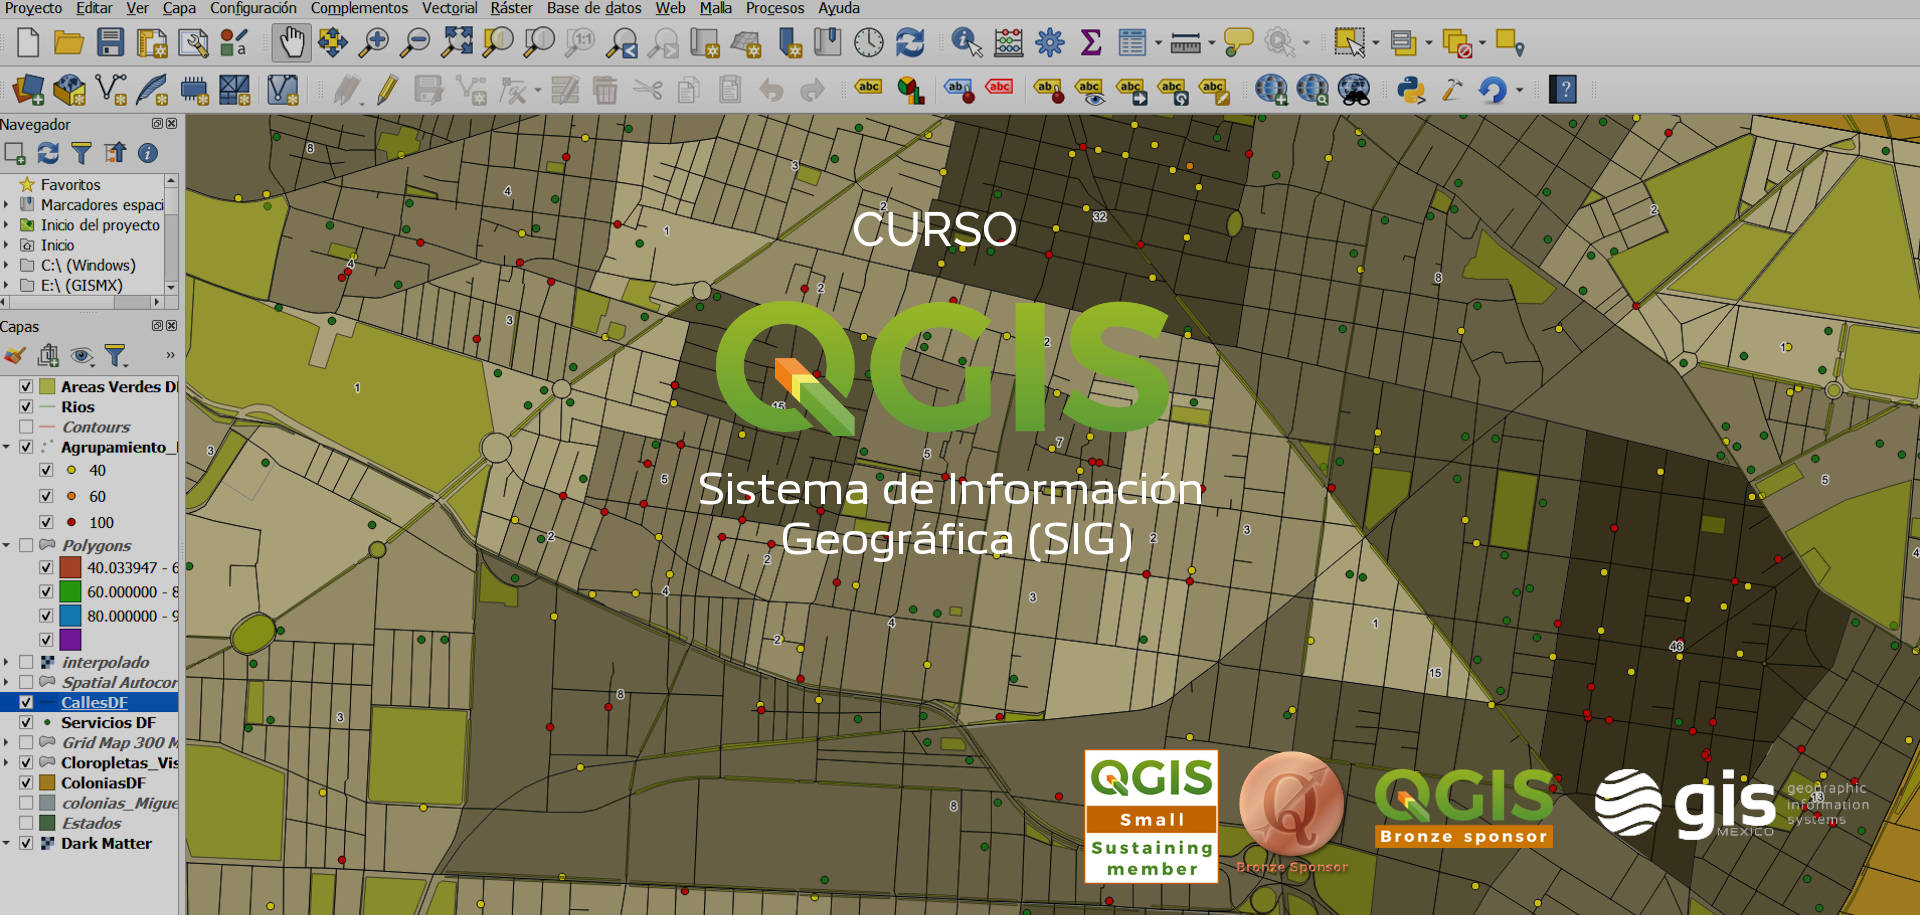Select the Identify Features tool
1920x915 pixels.
coord(966,43)
